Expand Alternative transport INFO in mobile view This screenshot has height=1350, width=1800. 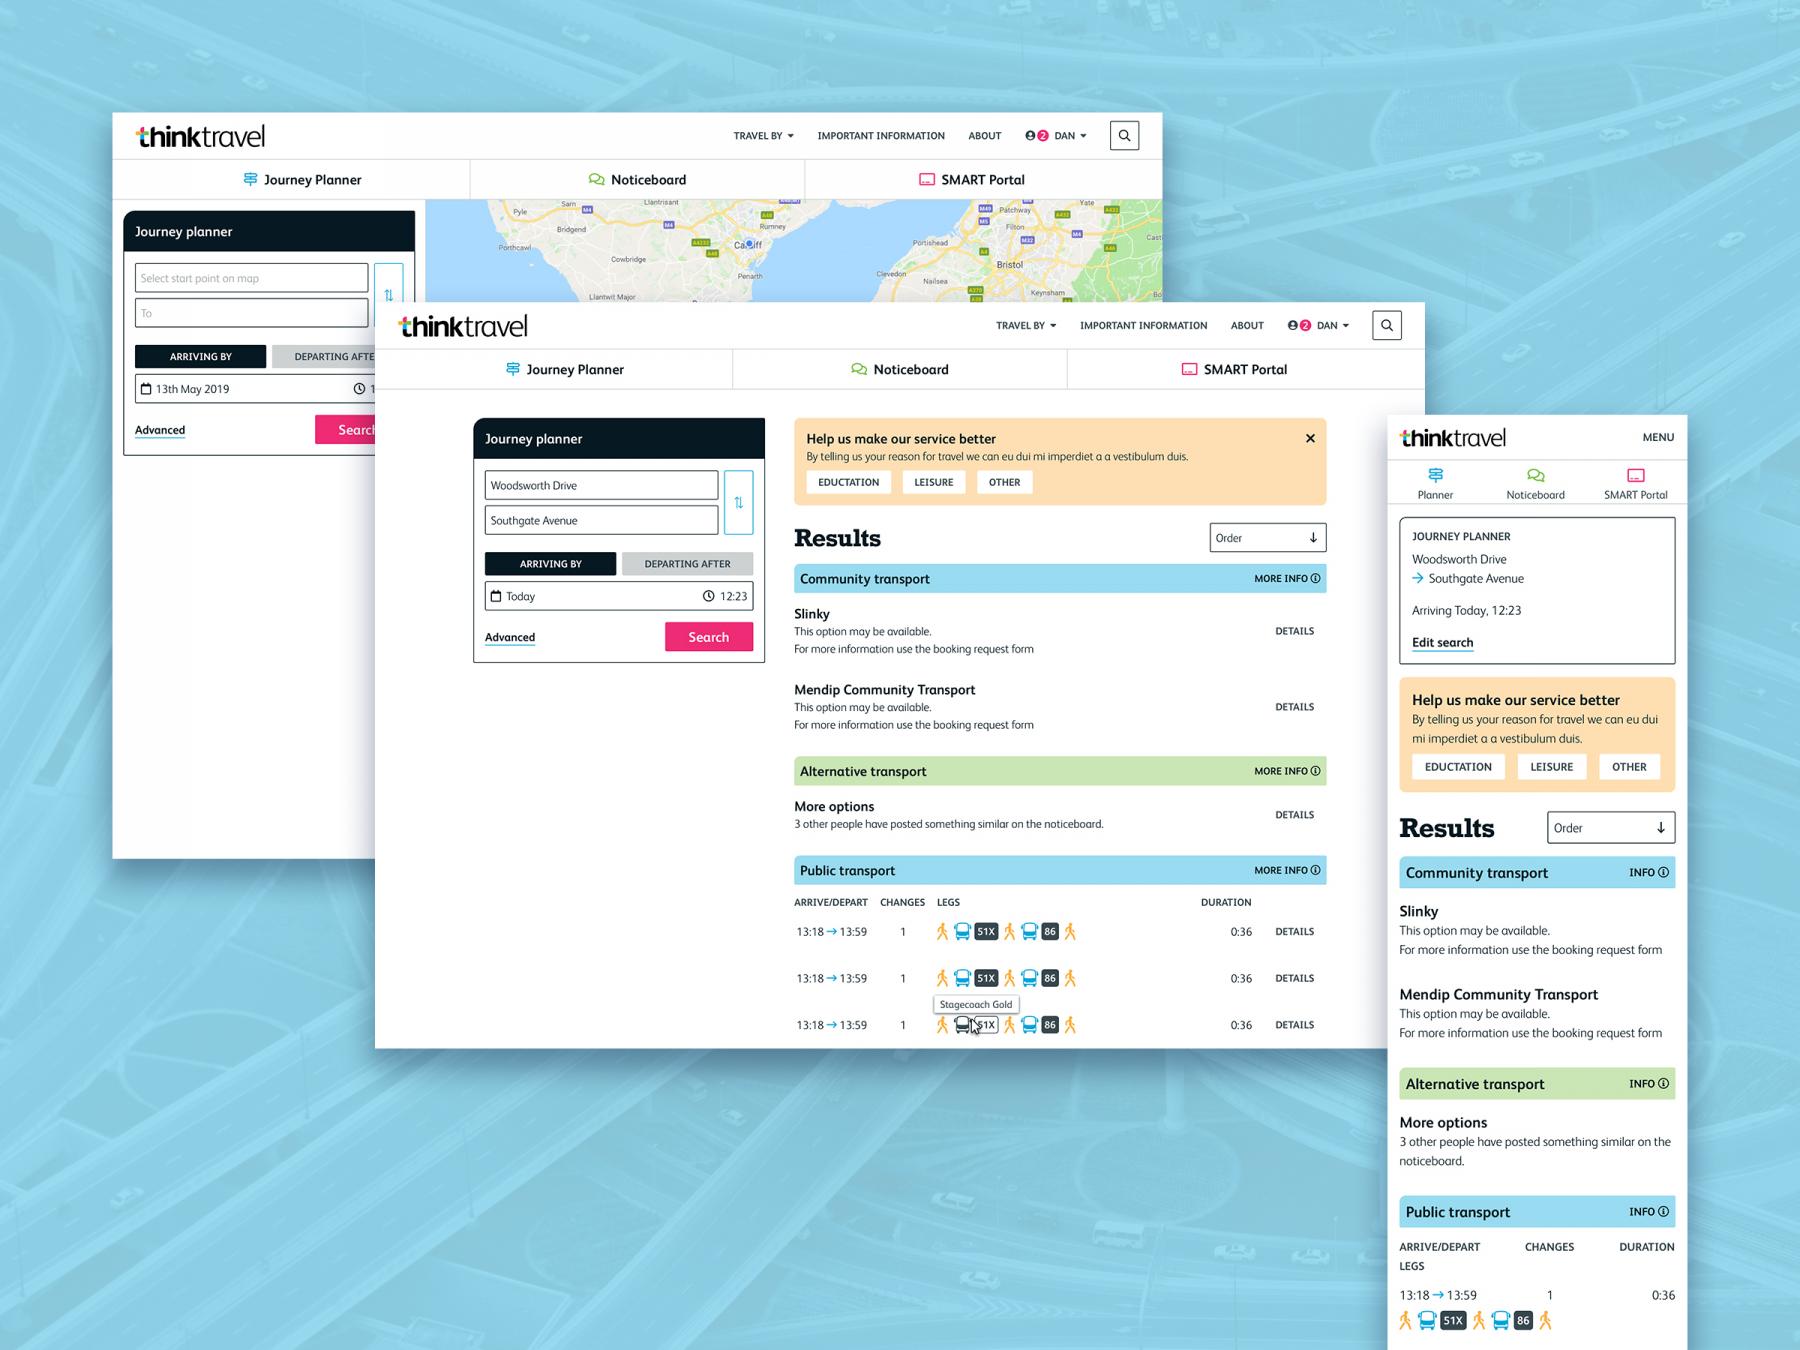coord(1649,1084)
